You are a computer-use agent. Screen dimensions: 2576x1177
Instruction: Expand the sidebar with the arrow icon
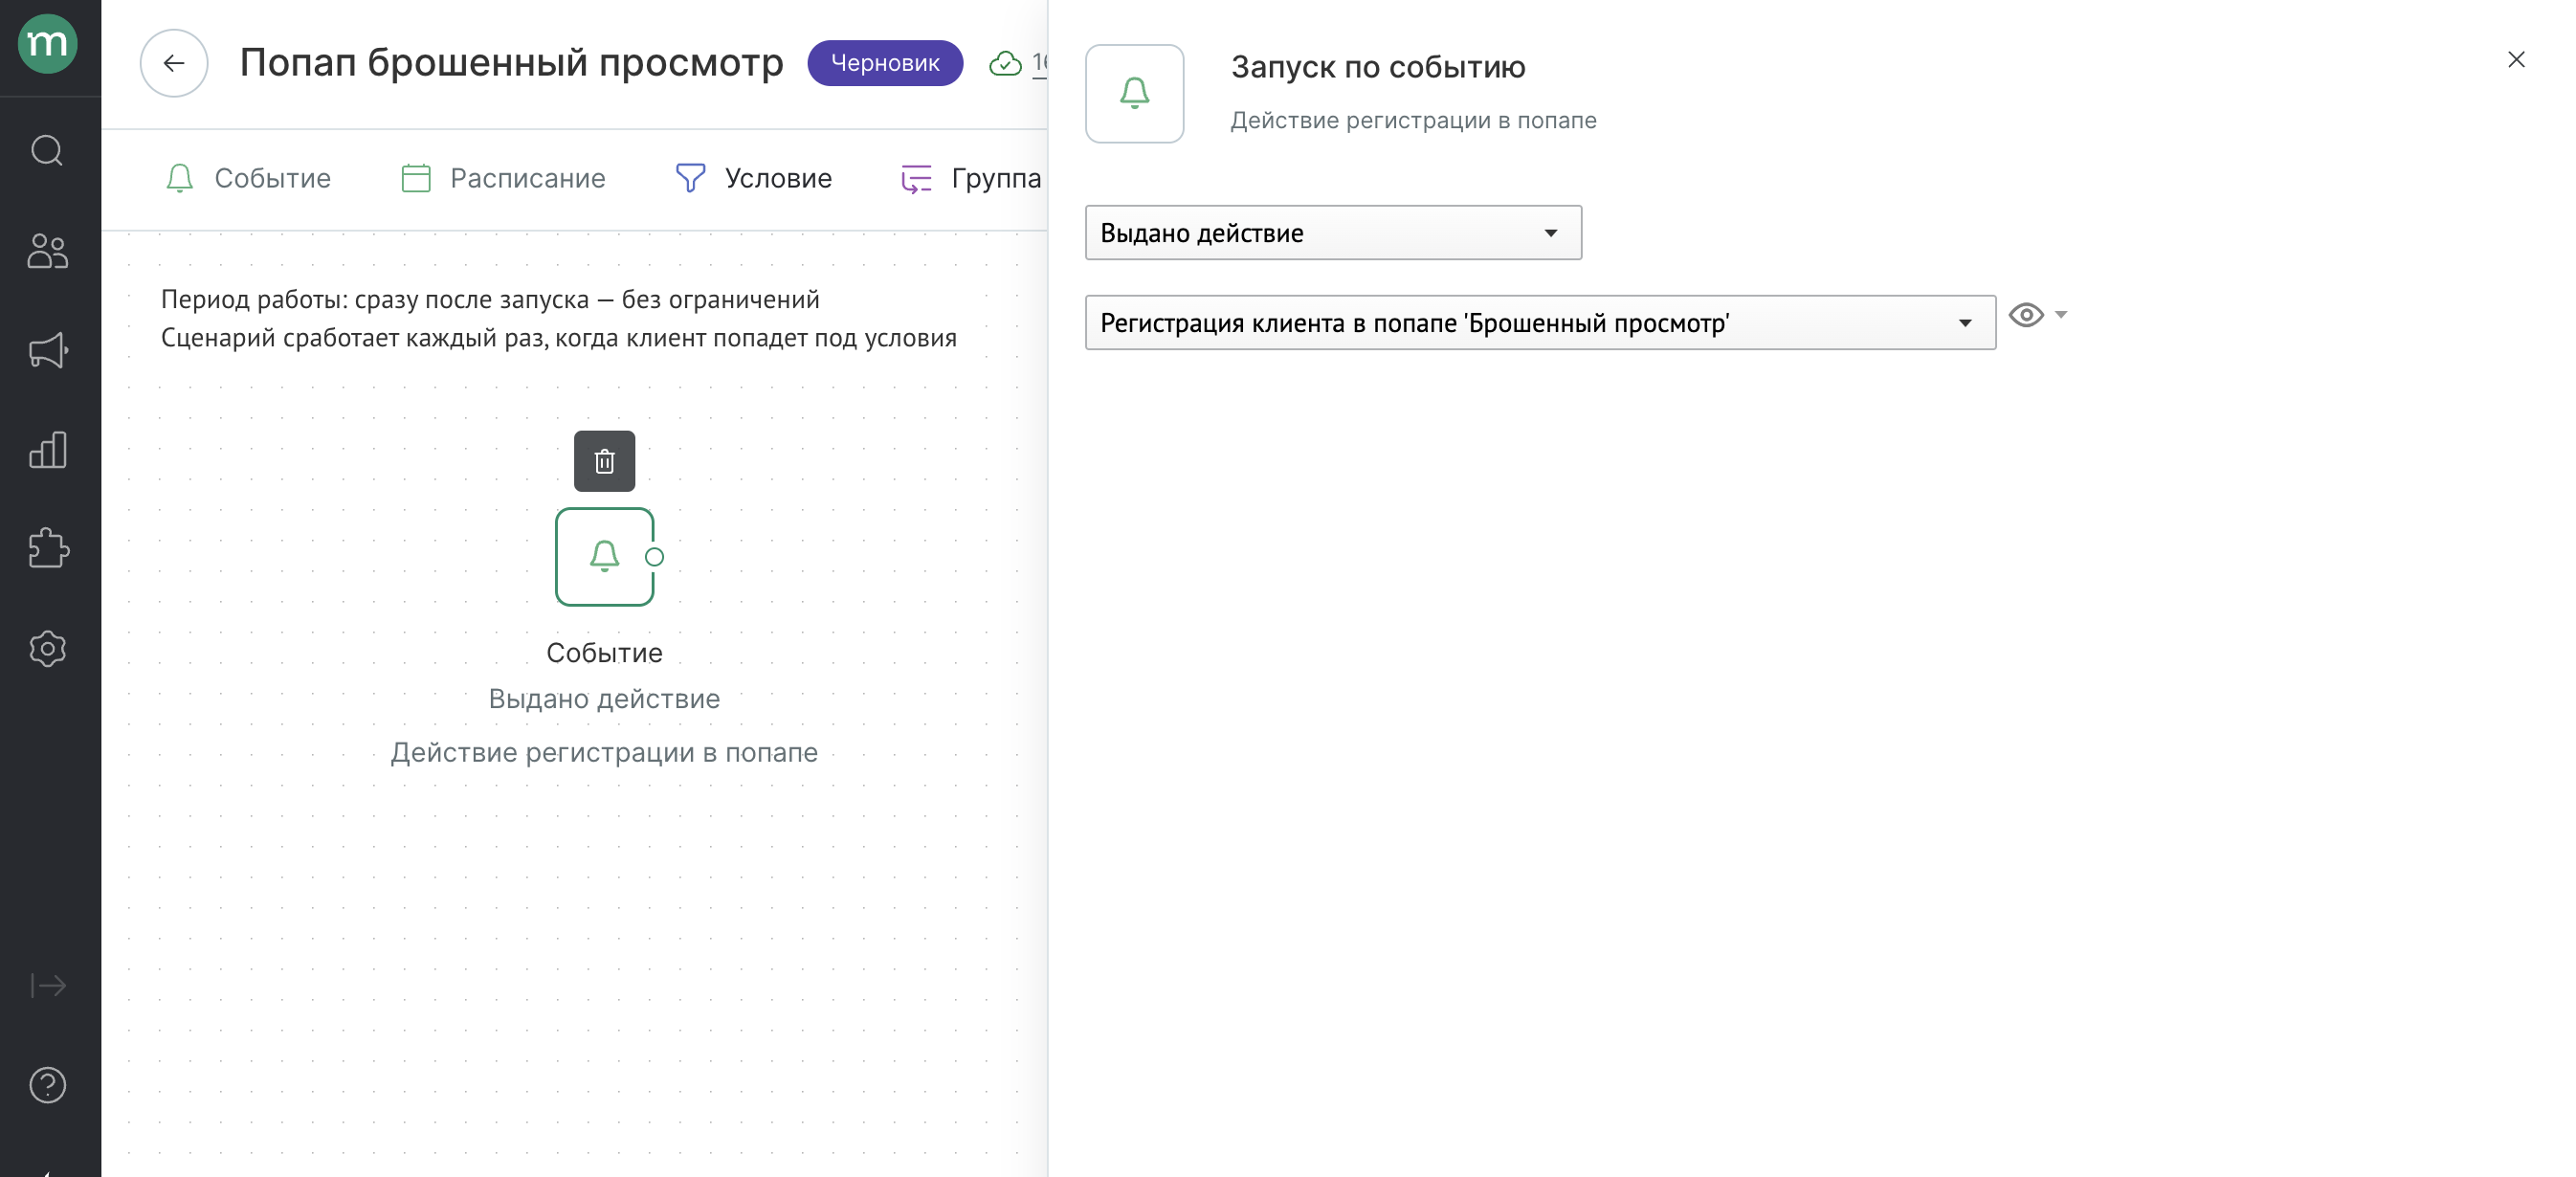[48, 986]
